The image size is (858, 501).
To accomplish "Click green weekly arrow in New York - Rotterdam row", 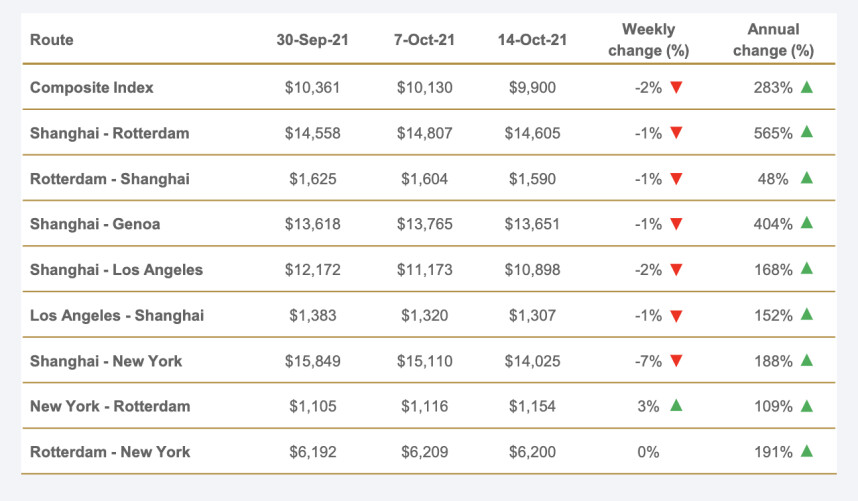I will tap(676, 405).
